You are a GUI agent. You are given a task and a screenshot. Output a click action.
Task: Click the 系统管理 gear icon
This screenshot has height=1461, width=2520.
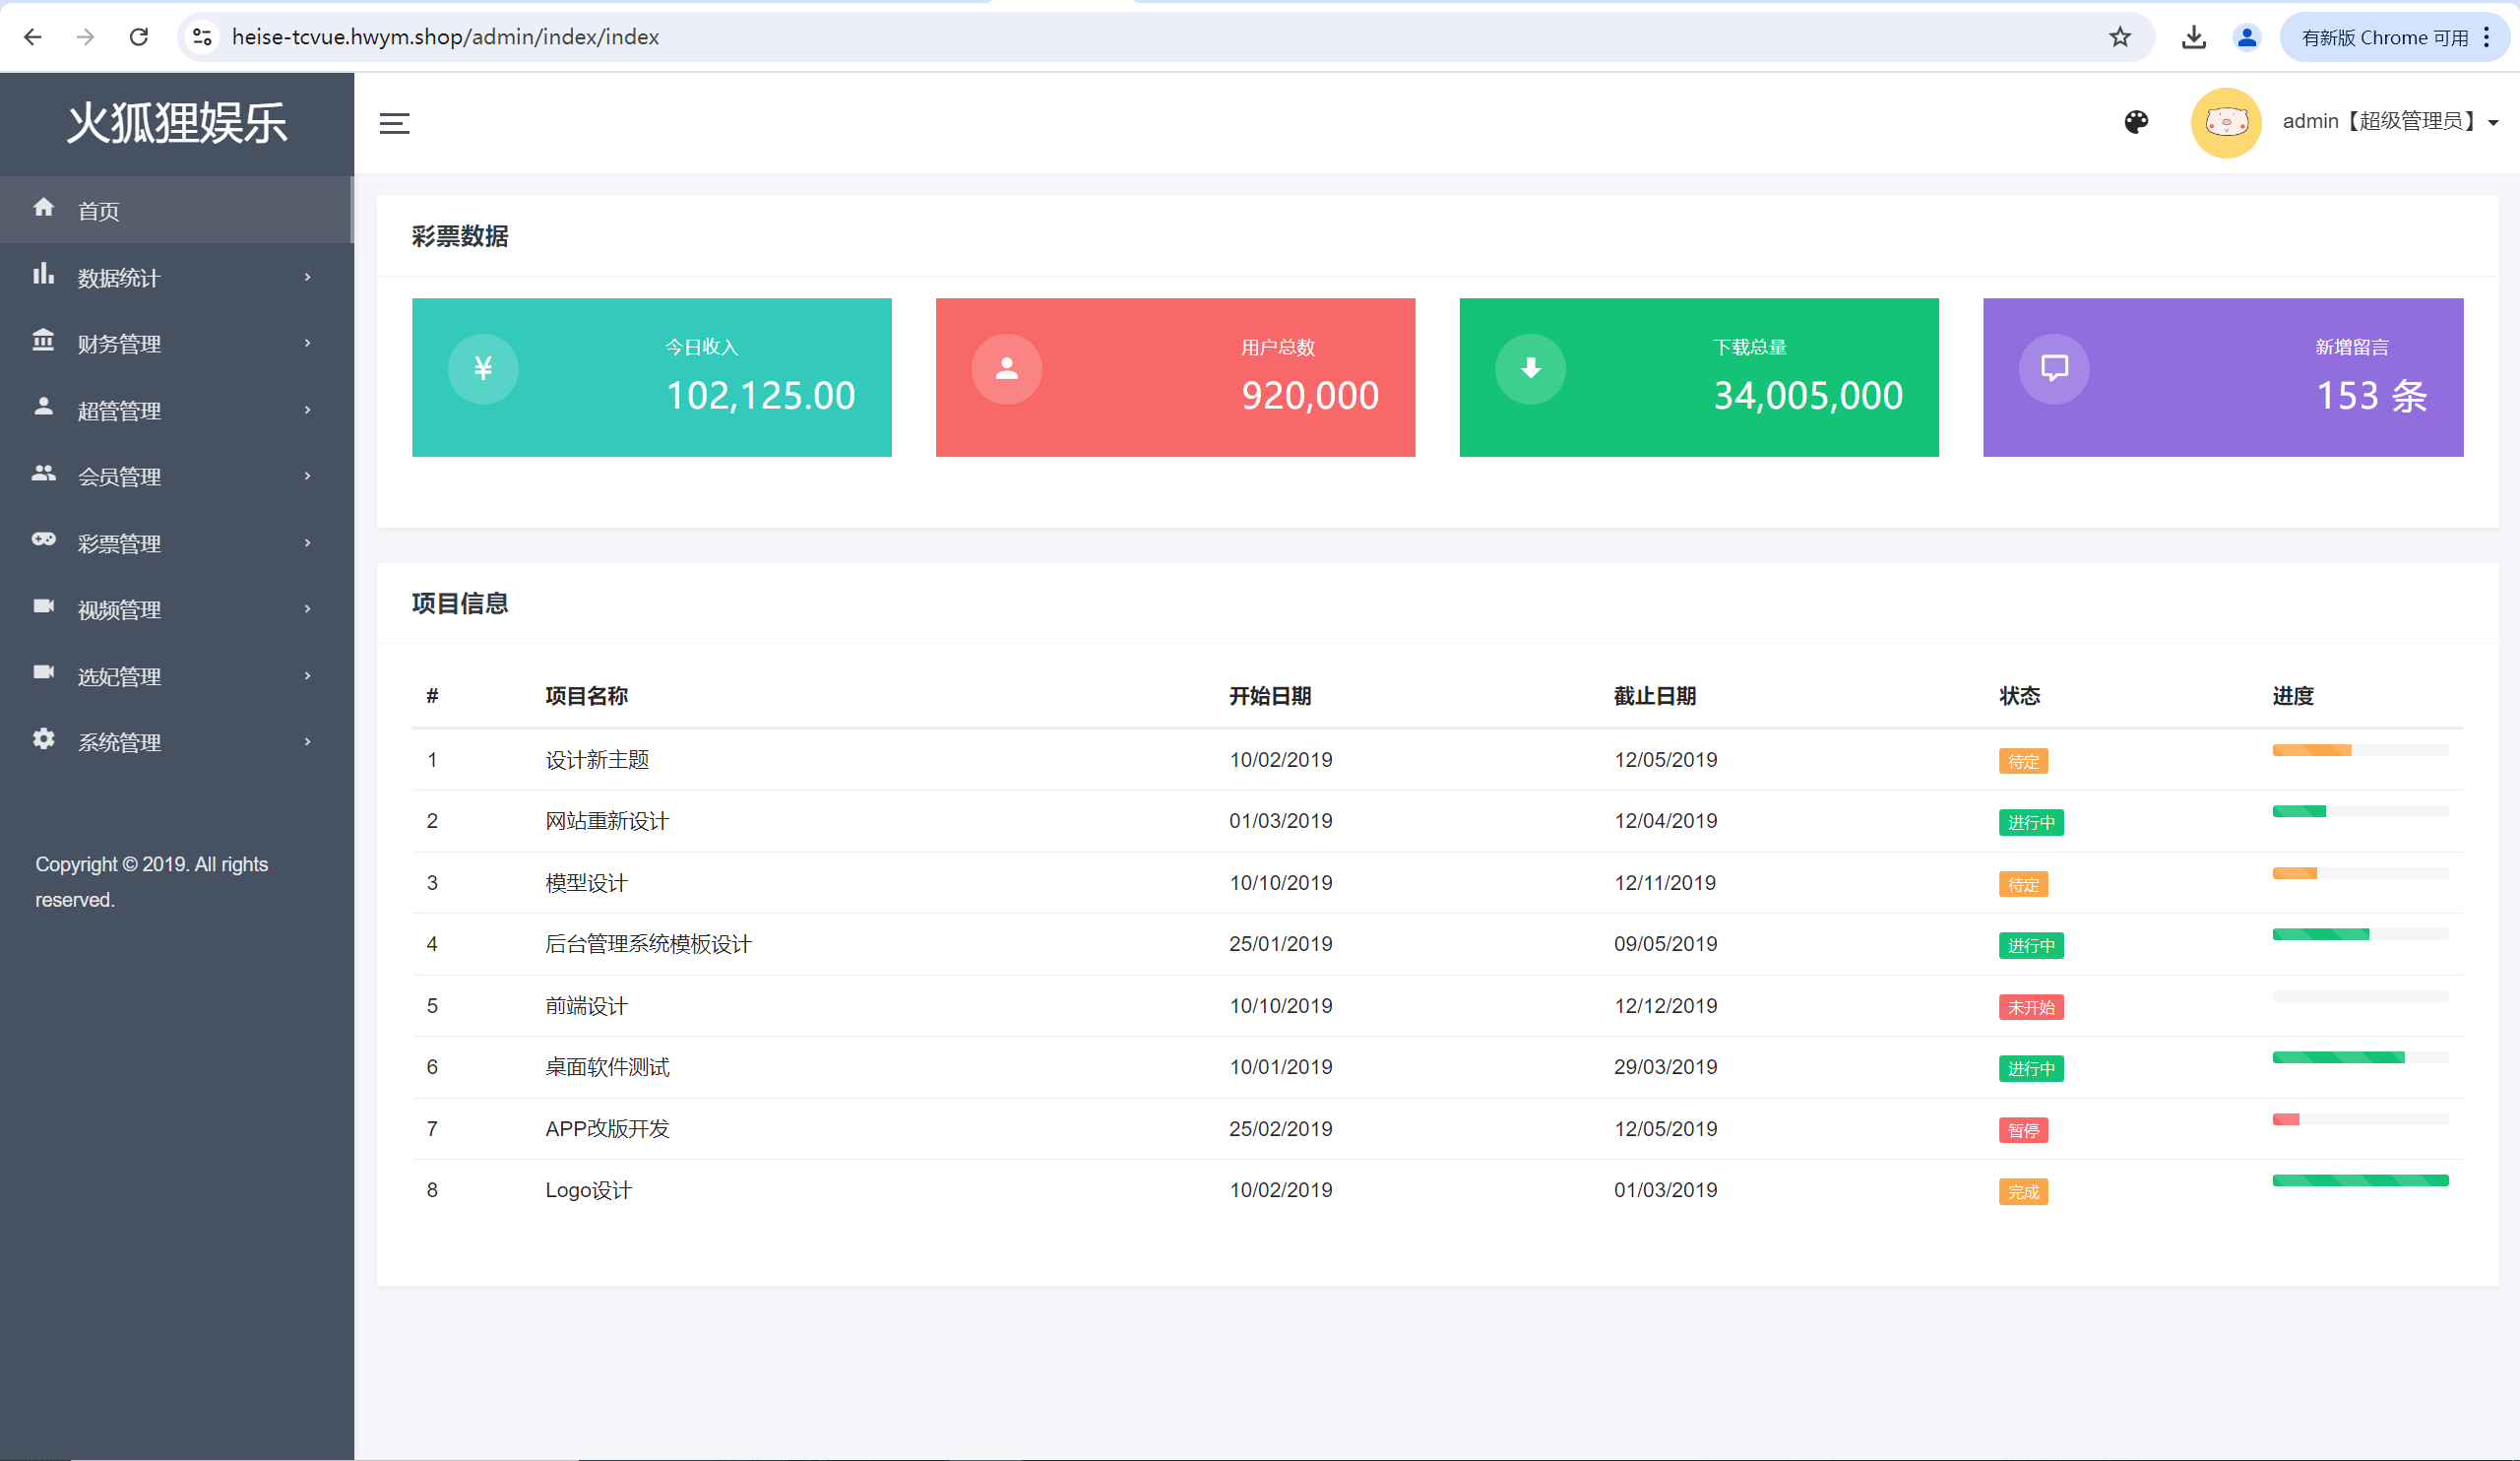click(43, 740)
